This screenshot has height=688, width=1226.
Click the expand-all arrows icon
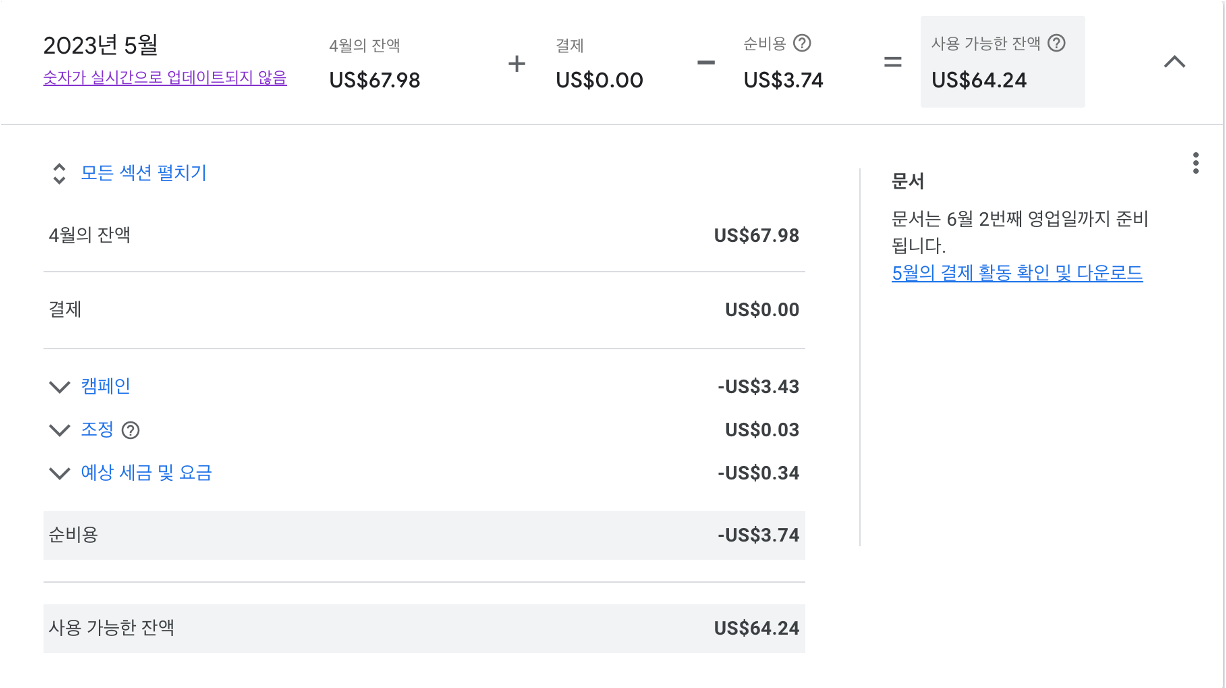click(x=59, y=173)
